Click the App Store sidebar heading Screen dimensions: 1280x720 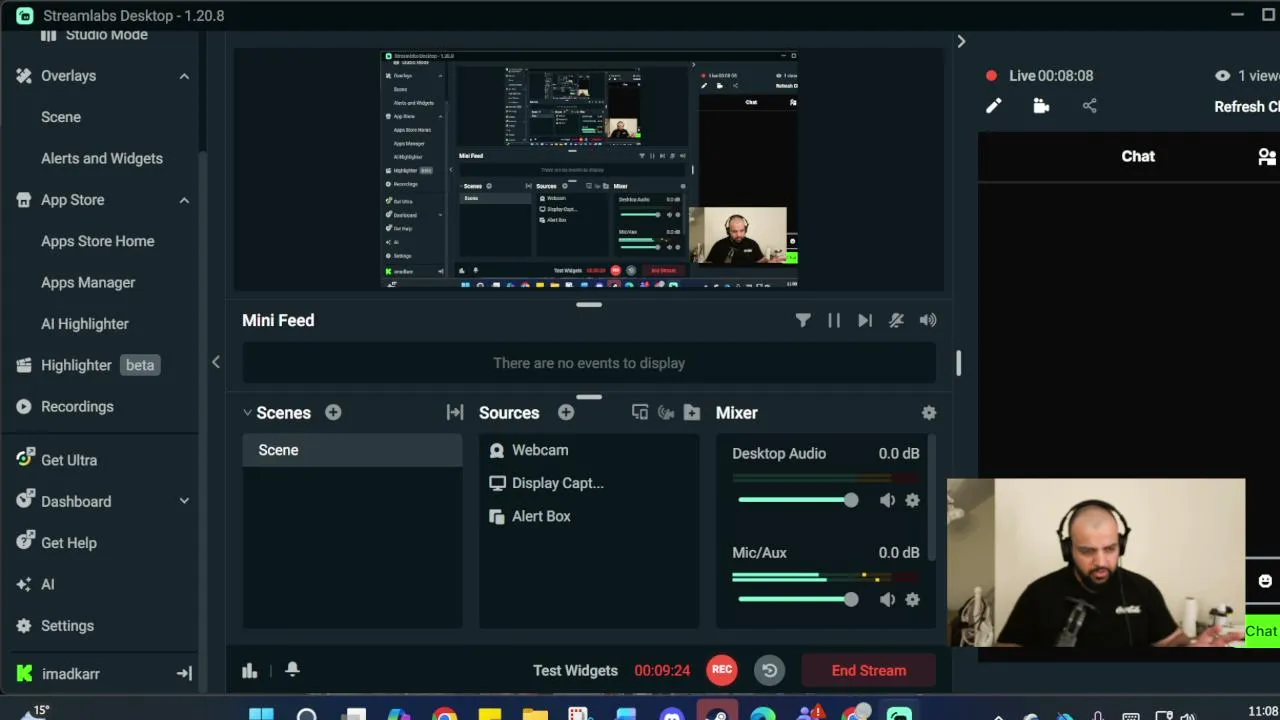pos(72,200)
